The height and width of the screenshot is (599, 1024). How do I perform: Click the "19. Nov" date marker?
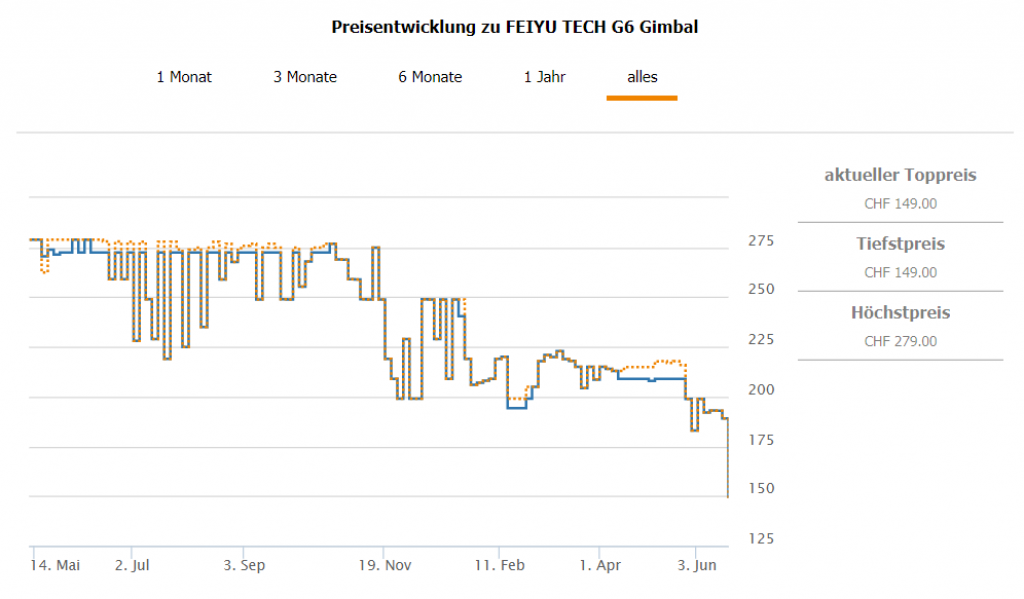tap(385, 565)
